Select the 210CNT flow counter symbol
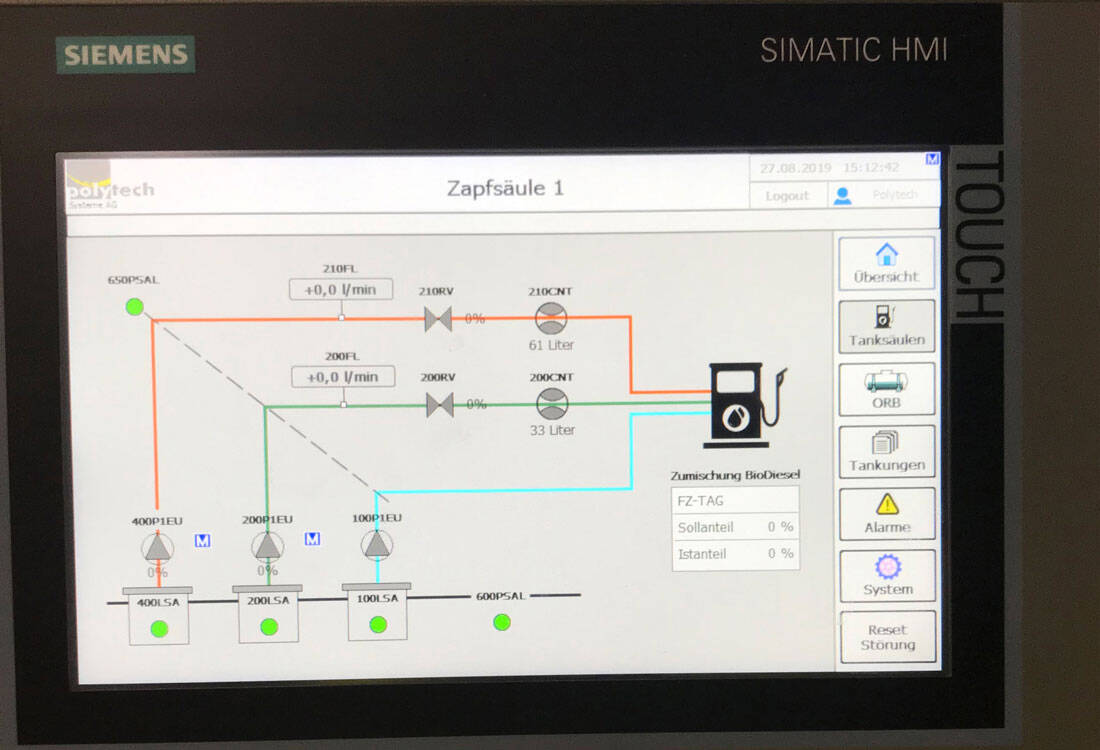1100x750 pixels. [551, 318]
